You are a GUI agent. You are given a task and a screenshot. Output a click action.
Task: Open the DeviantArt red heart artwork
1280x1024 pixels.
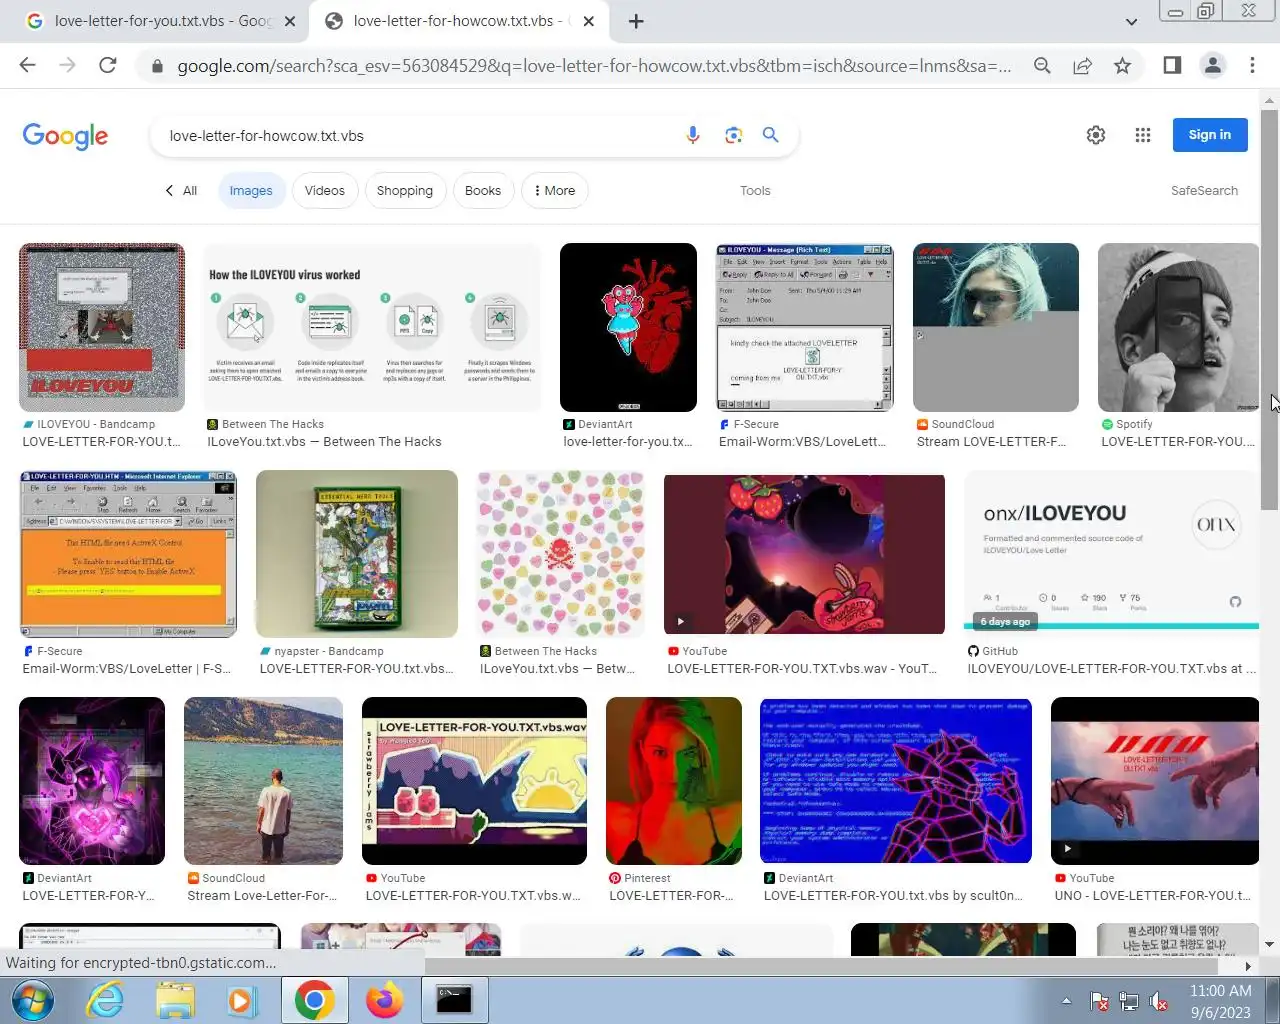(628, 327)
